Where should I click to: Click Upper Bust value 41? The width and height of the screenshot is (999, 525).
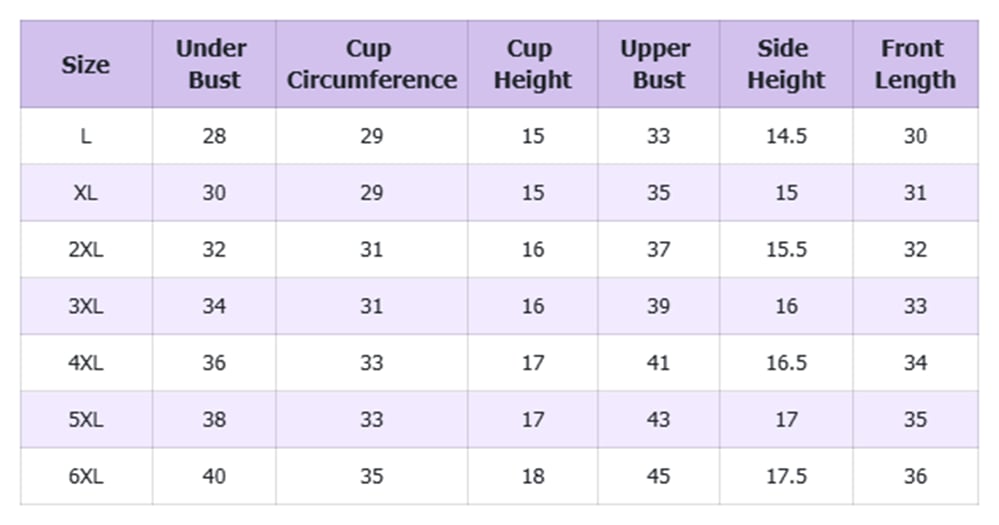659,363
